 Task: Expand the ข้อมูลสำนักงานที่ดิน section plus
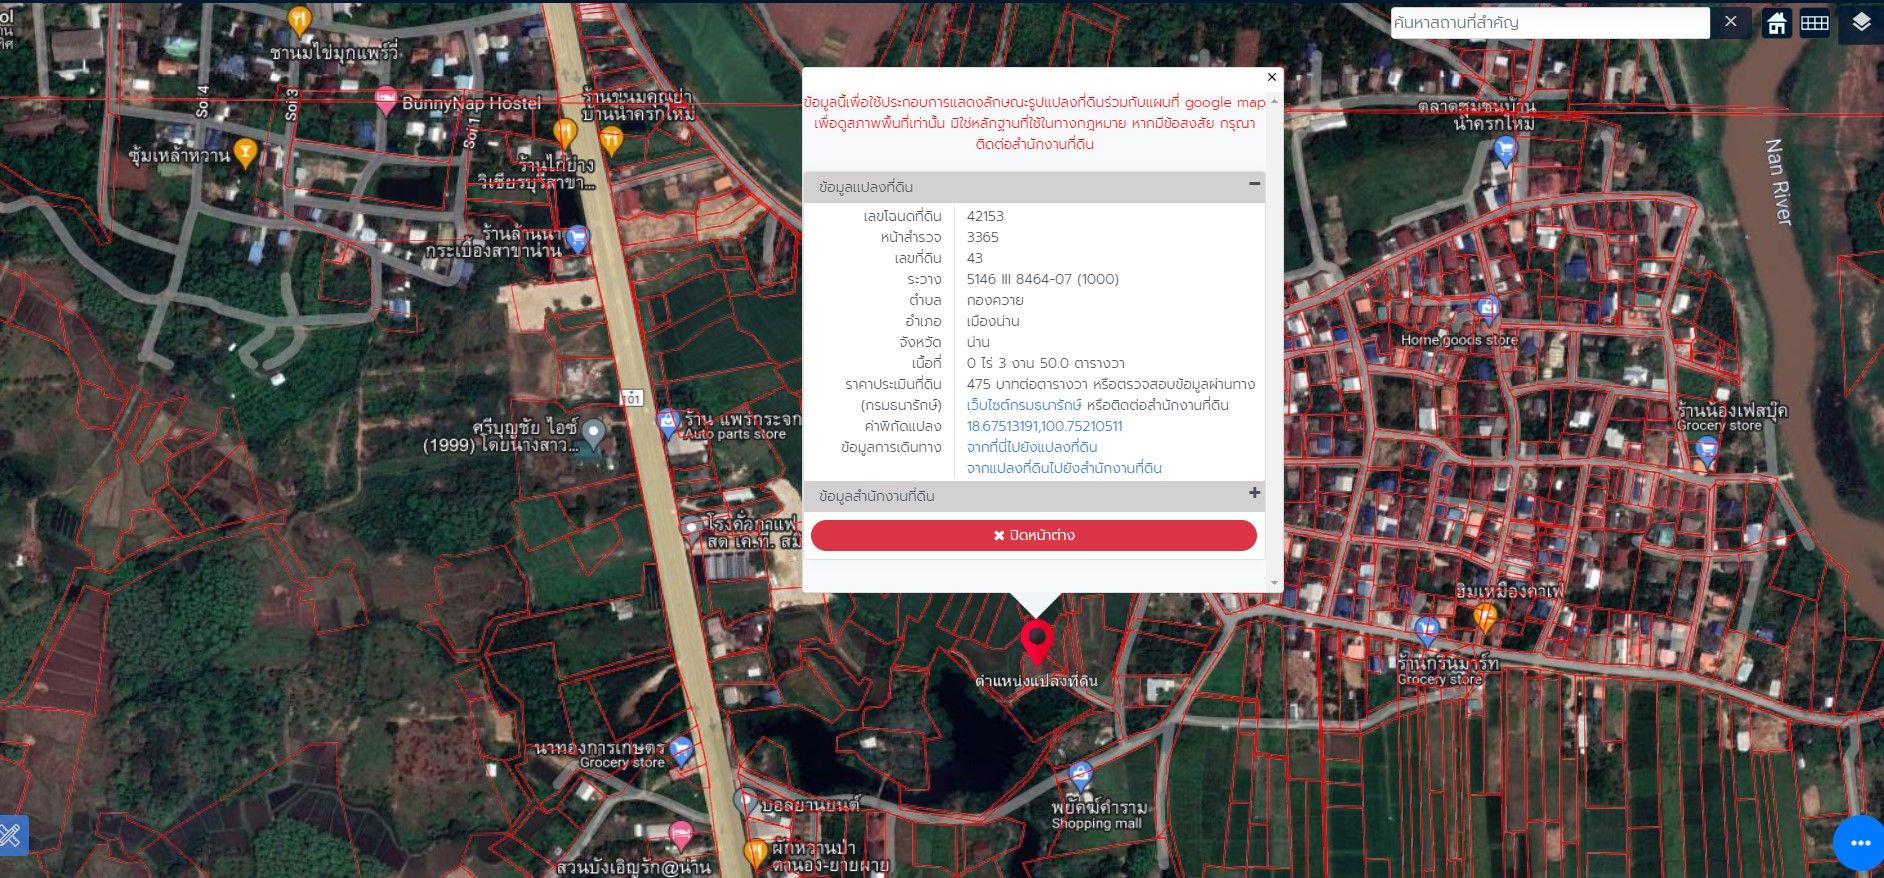tap(1254, 493)
